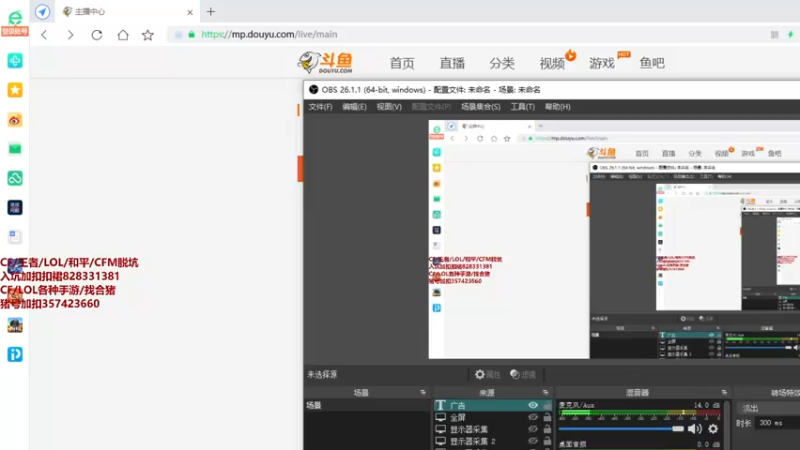
Task: Go back with the browser back arrow
Action: pyautogui.click(x=44, y=35)
